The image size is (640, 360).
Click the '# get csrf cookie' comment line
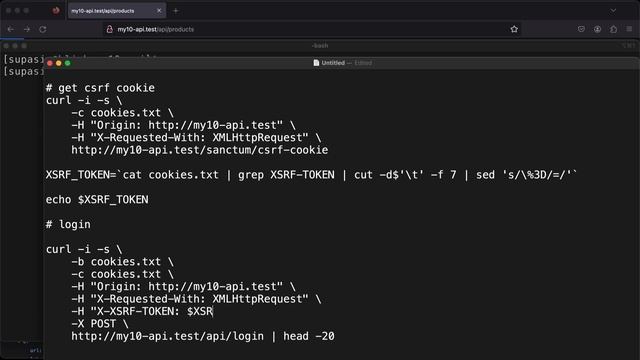pyautogui.click(x=100, y=88)
